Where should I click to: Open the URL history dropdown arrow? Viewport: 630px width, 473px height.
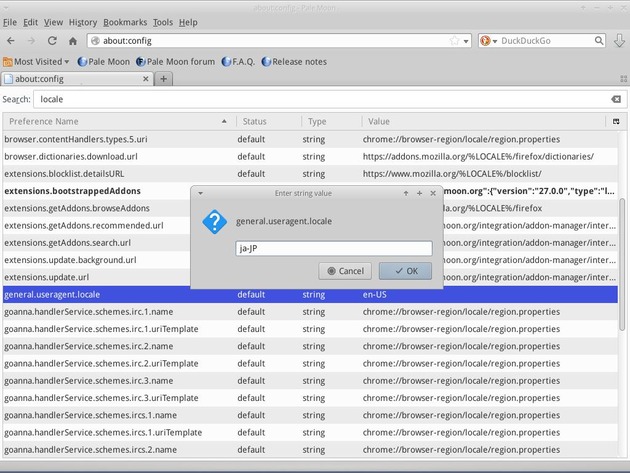coord(466,41)
